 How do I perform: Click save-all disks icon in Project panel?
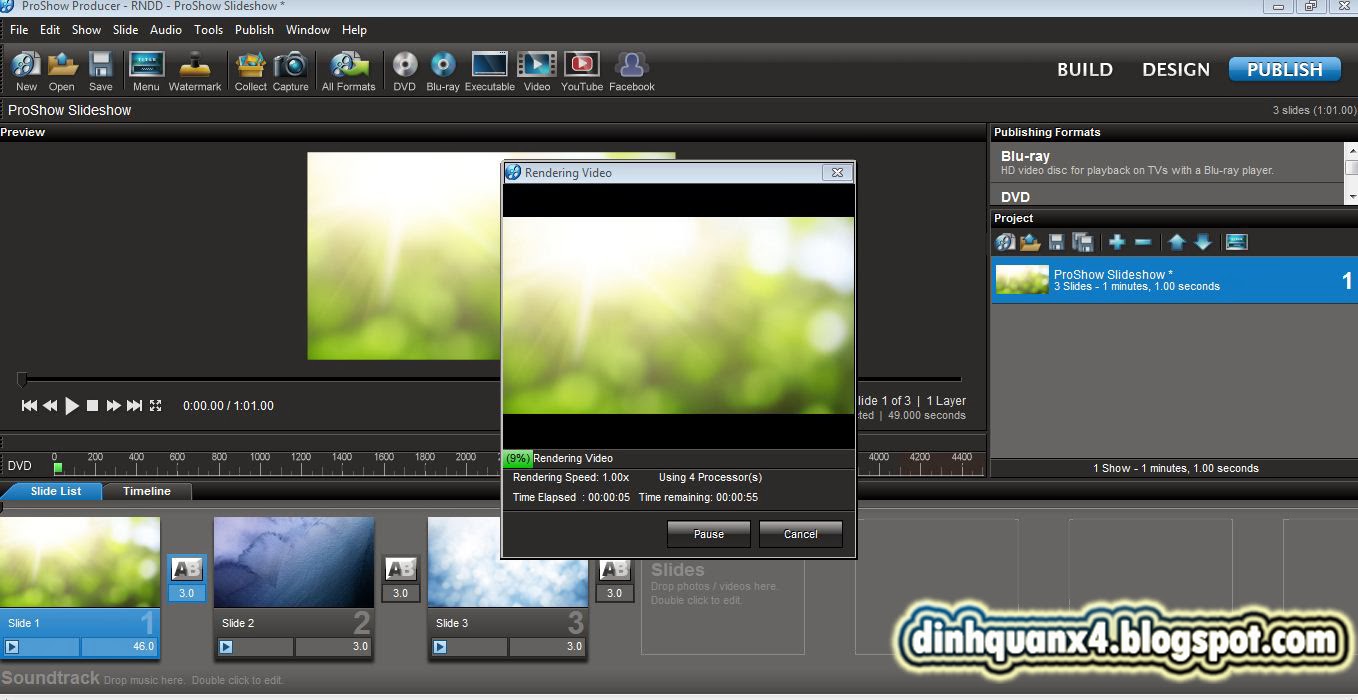pyautogui.click(x=1082, y=242)
